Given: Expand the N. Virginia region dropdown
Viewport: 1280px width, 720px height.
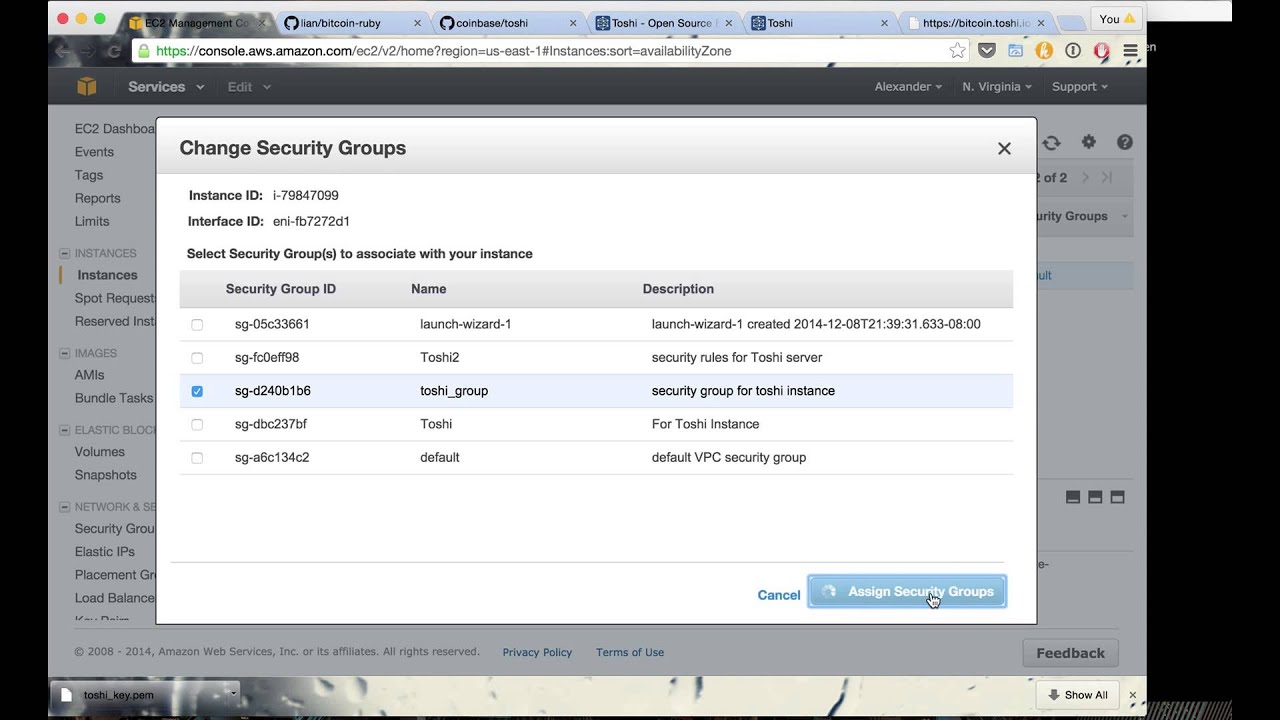Looking at the screenshot, I should 996,87.
